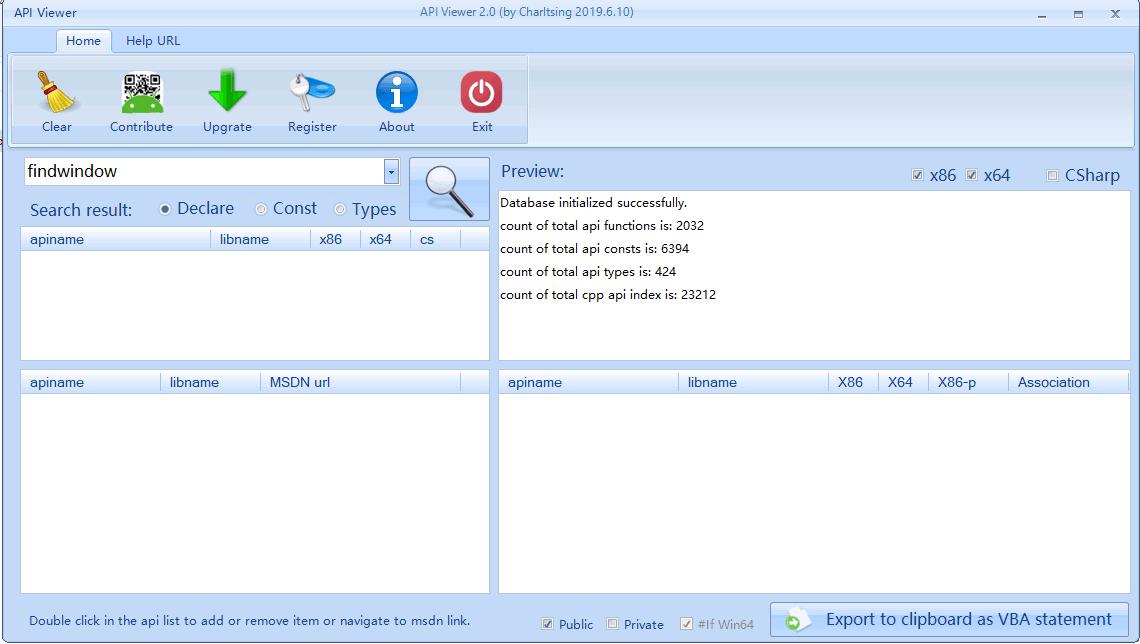The width and height of the screenshot is (1140, 644).
Task: Click the text 'Database initialized successfully.'
Action: pyautogui.click(x=593, y=203)
